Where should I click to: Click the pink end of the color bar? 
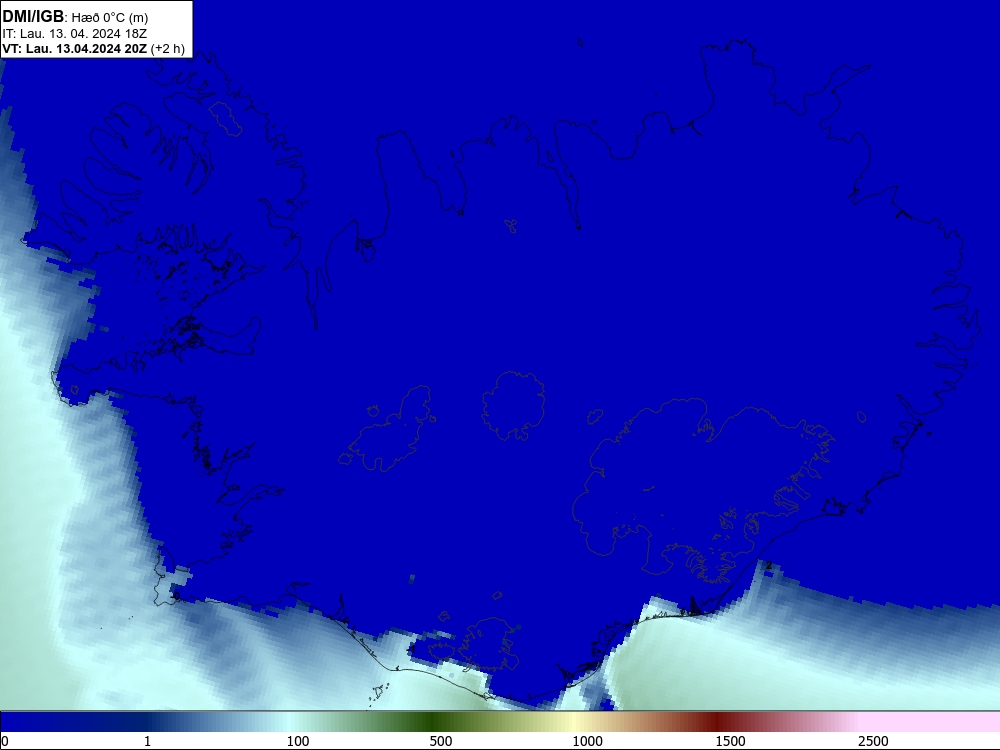[x=931, y=721]
